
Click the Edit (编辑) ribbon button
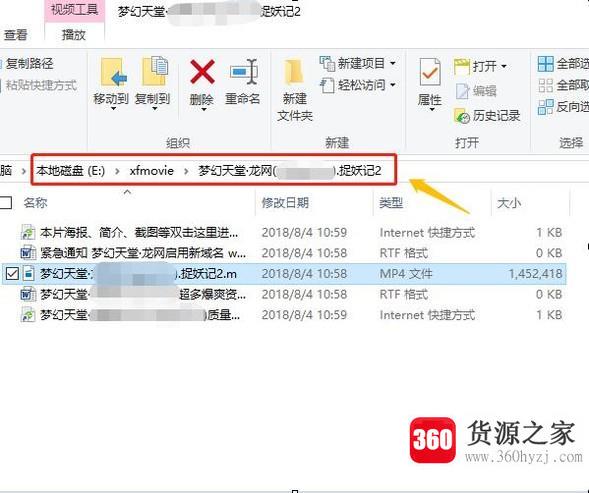pos(476,91)
